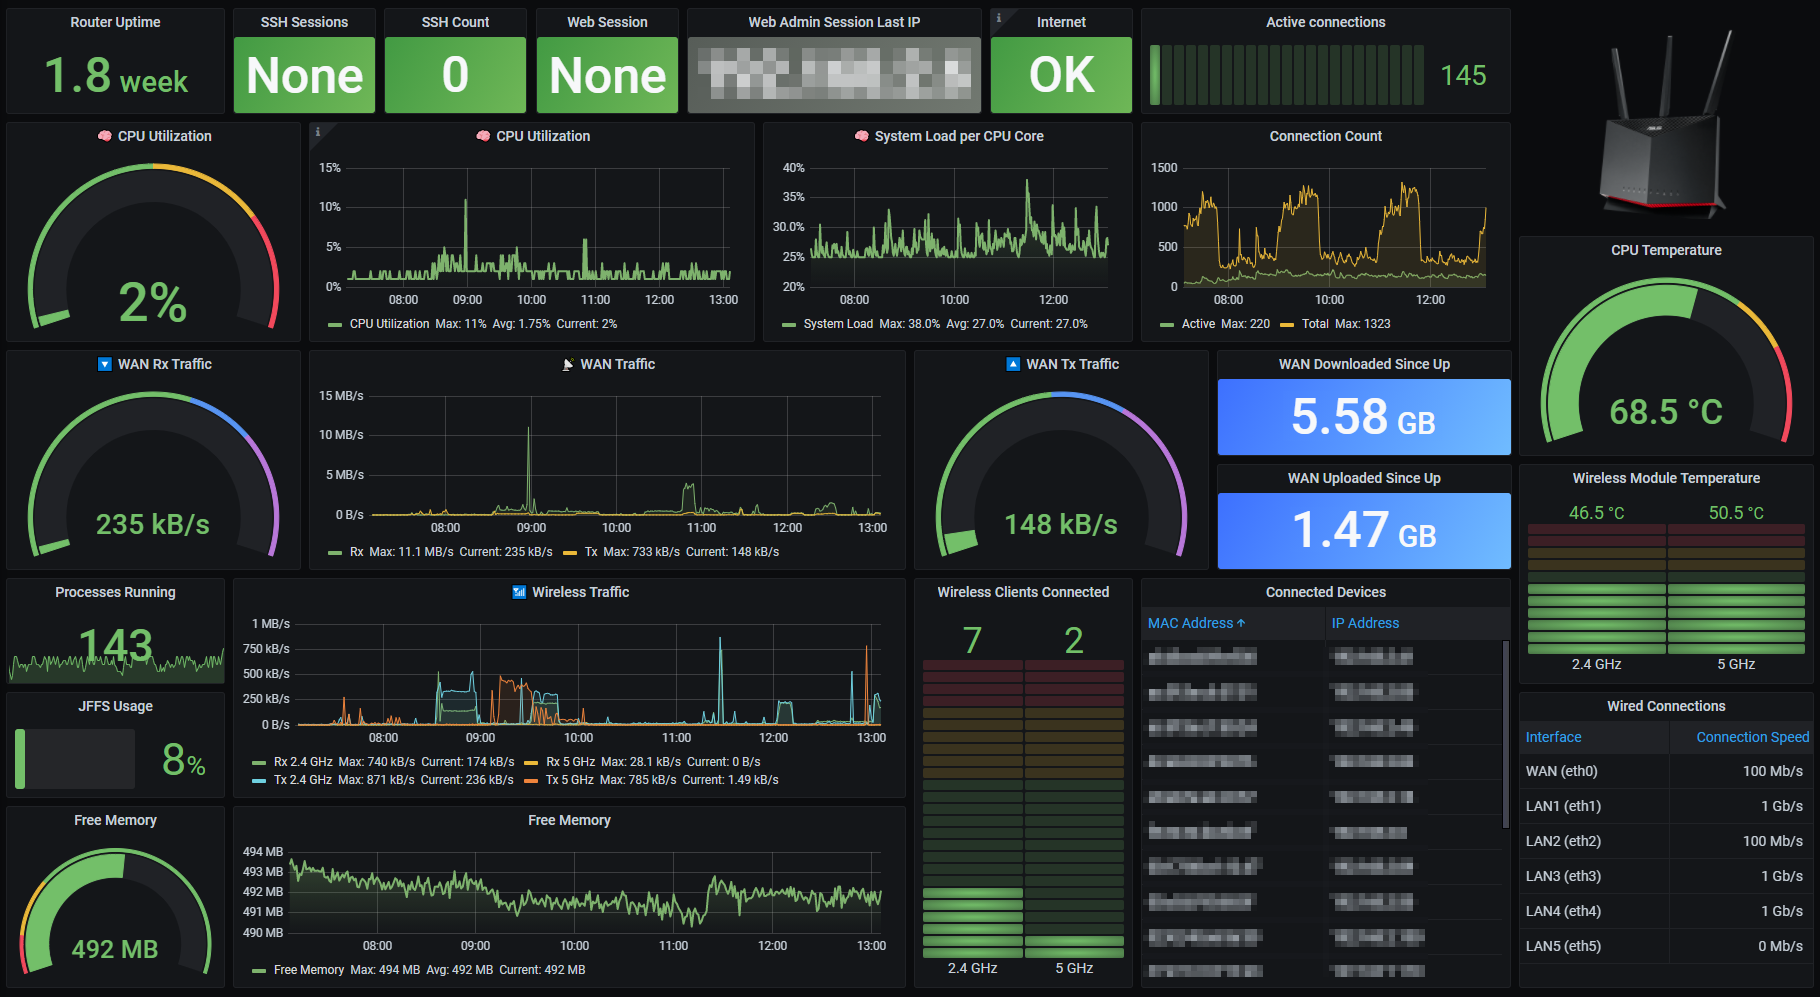
Task: Click the 1.47 GB uploaded value
Action: click(x=1363, y=531)
